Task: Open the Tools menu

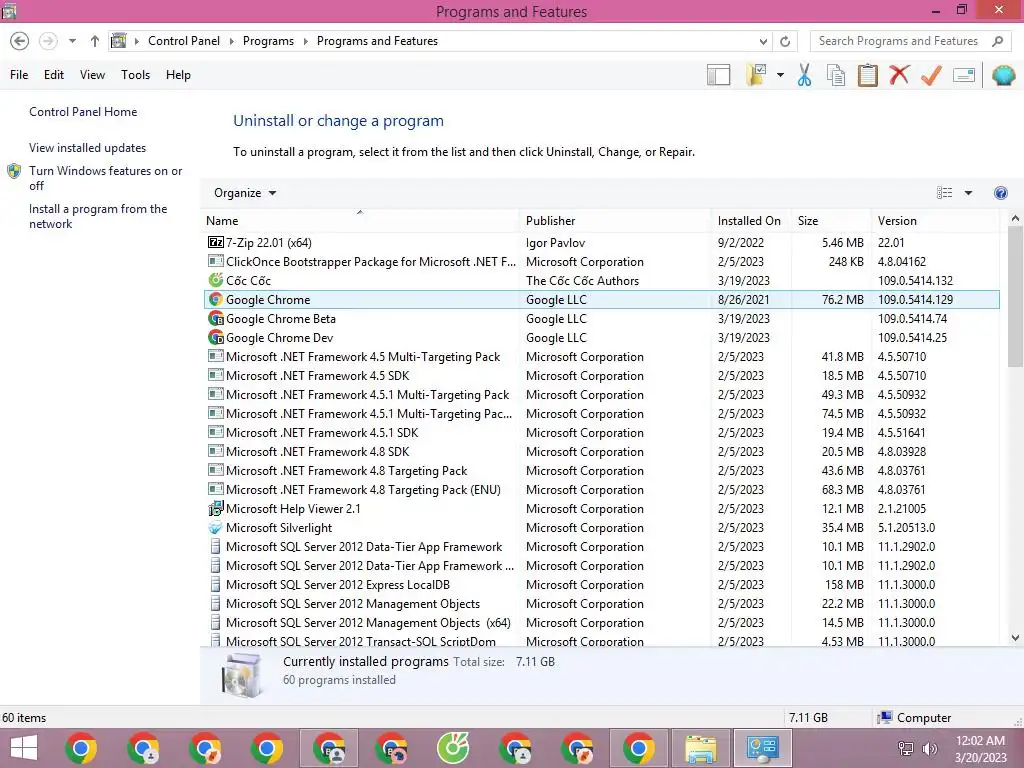Action: tap(135, 75)
